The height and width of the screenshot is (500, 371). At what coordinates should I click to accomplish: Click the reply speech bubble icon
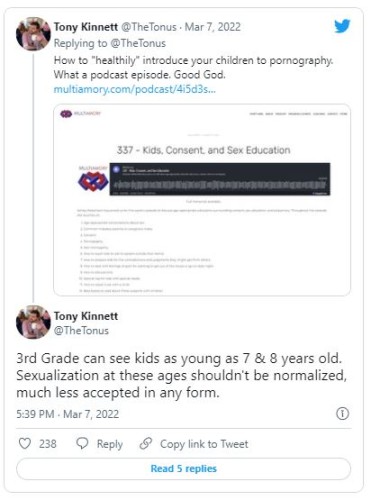pos(82,444)
